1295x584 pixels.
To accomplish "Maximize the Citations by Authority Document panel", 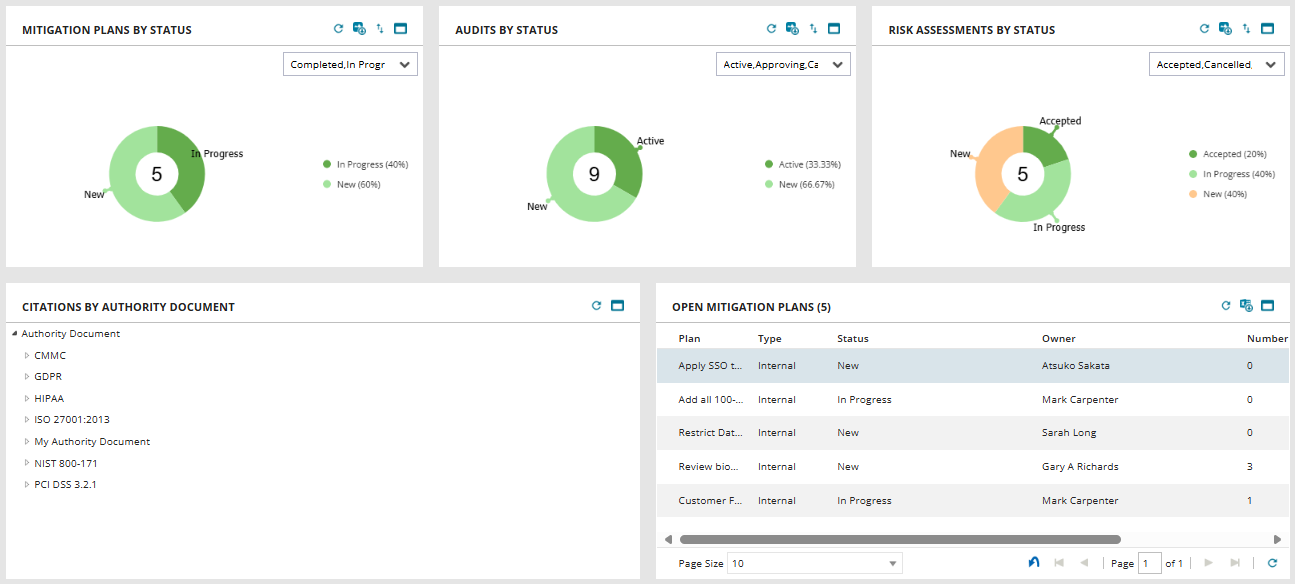I will pyautogui.click(x=617, y=305).
